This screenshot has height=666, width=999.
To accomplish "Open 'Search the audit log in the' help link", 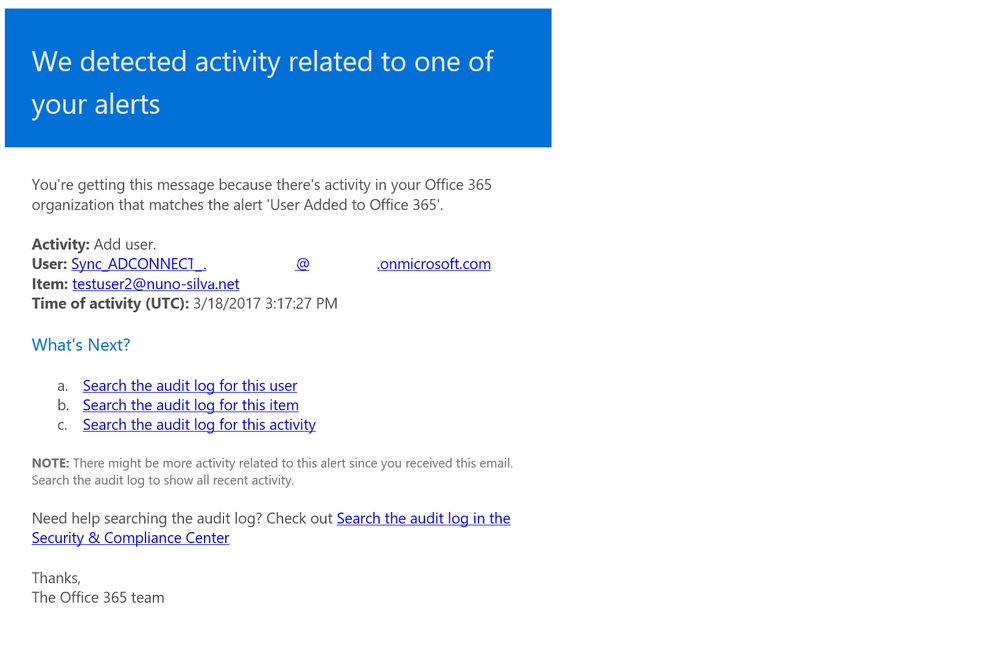I will tap(423, 518).
